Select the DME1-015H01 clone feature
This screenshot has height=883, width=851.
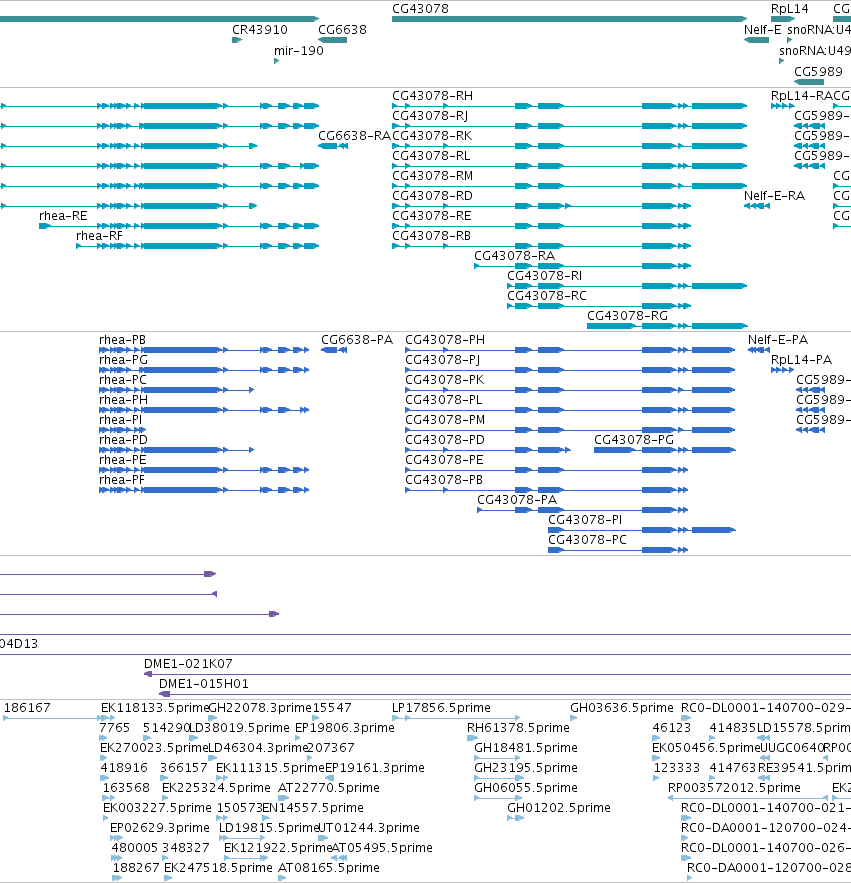505,694
